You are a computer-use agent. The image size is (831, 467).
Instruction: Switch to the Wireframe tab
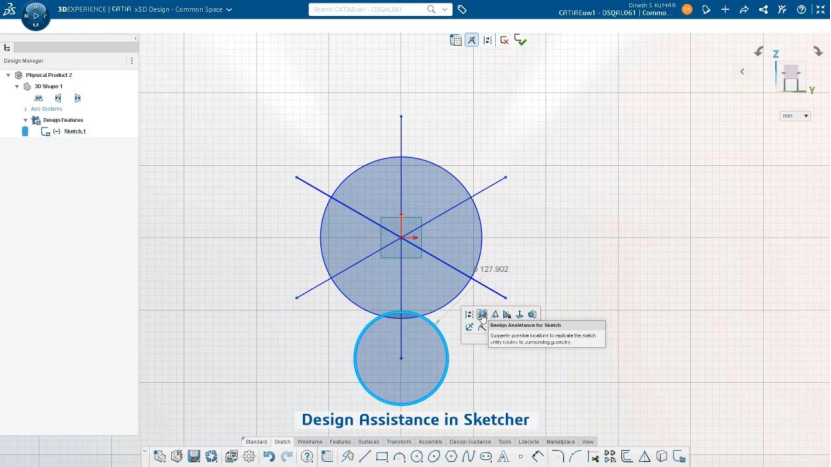pyautogui.click(x=310, y=442)
